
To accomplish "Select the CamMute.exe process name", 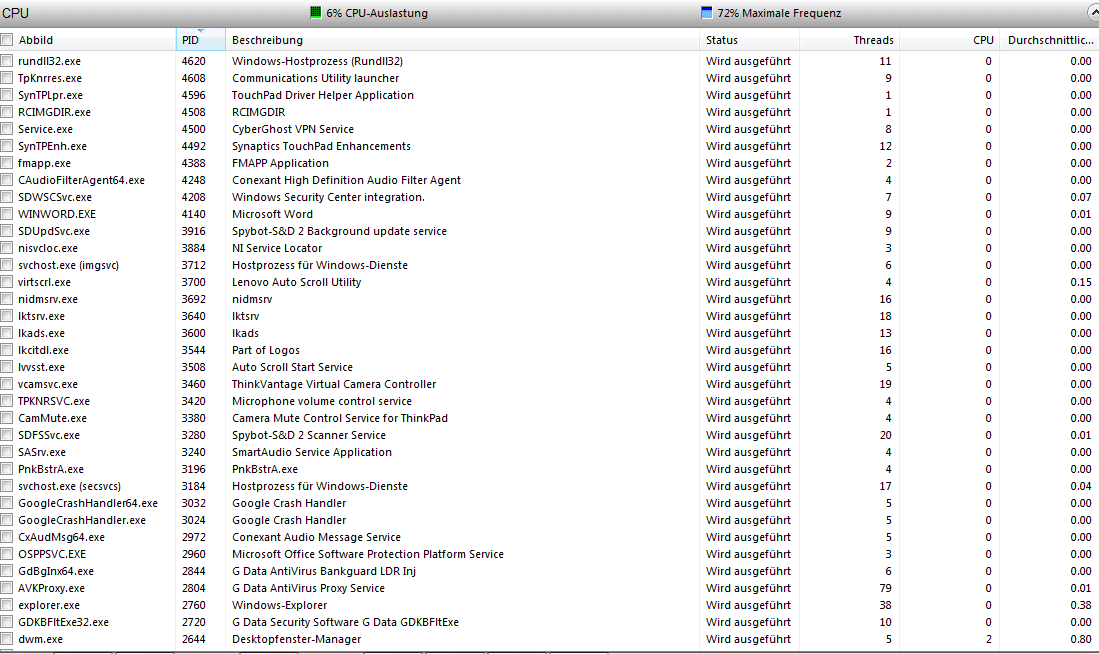I will tap(53, 418).
